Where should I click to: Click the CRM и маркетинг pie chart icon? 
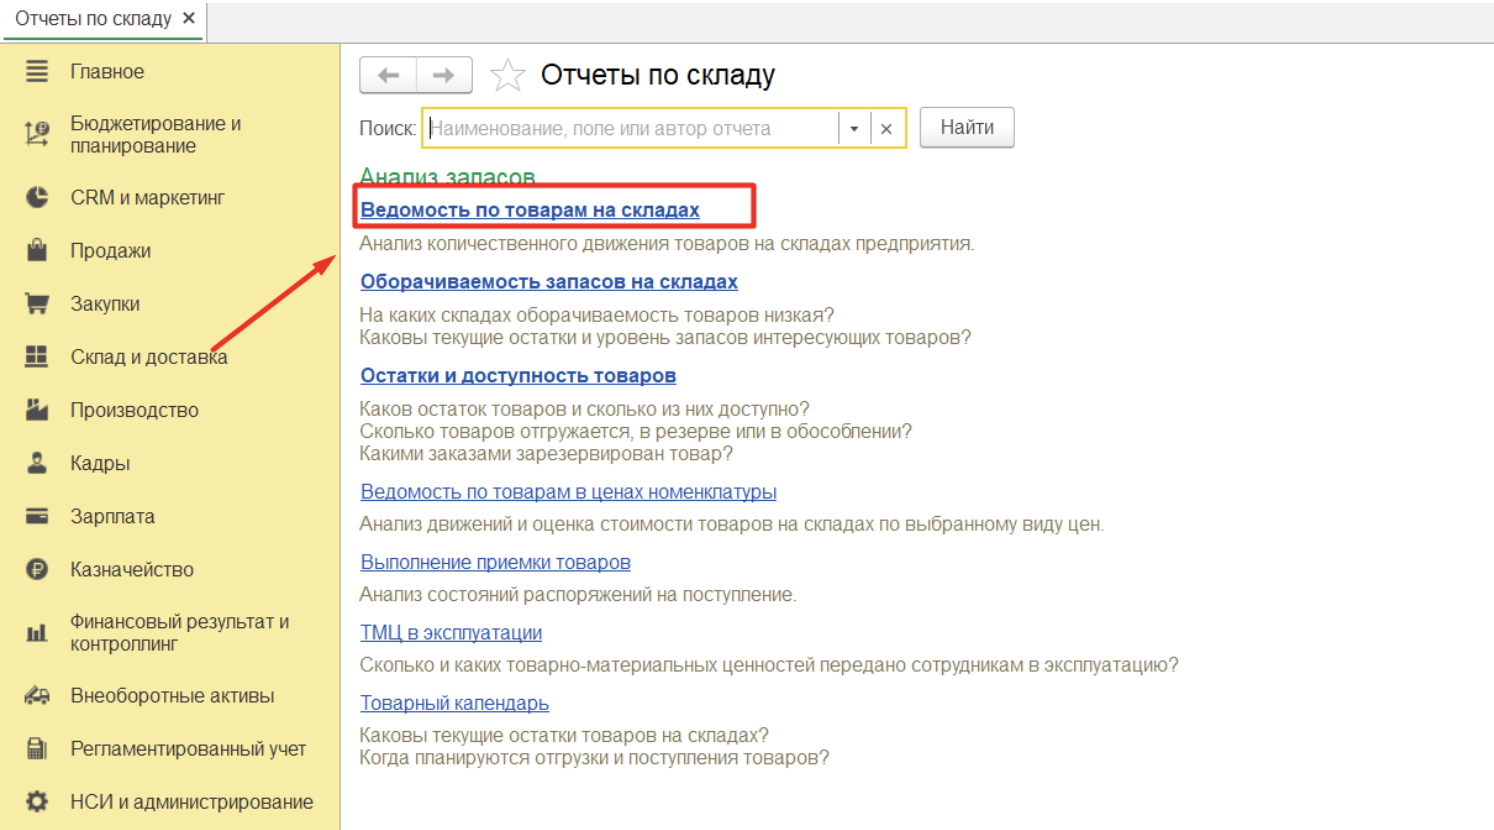(x=37, y=197)
